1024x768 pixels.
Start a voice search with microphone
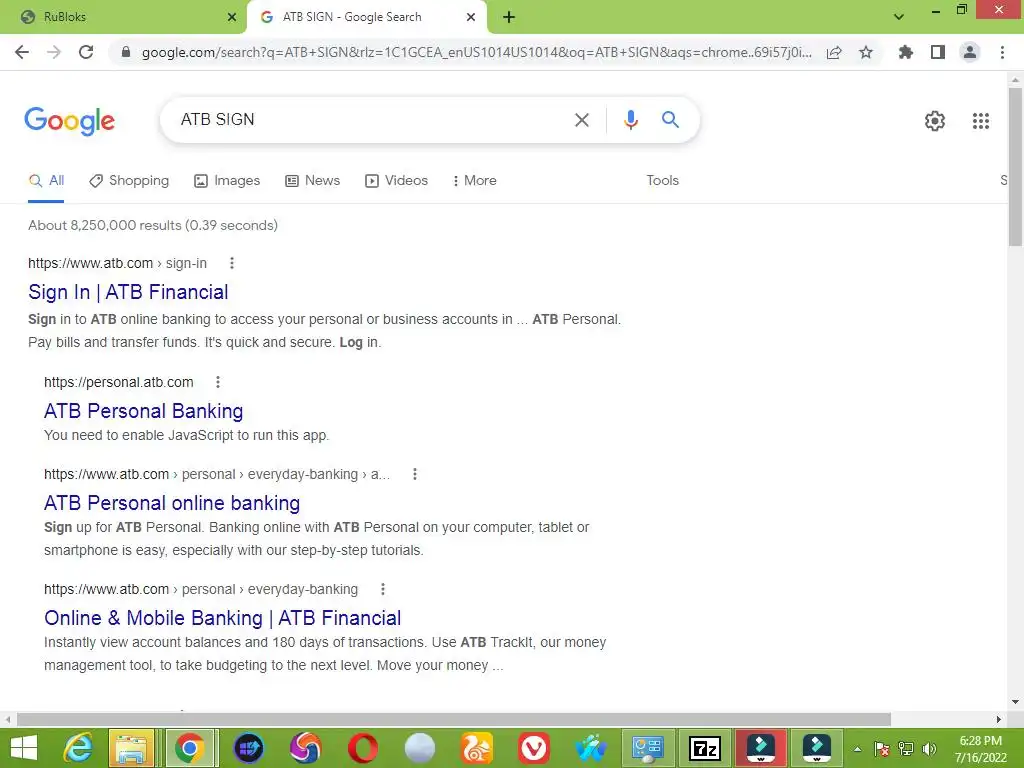[631, 120]
